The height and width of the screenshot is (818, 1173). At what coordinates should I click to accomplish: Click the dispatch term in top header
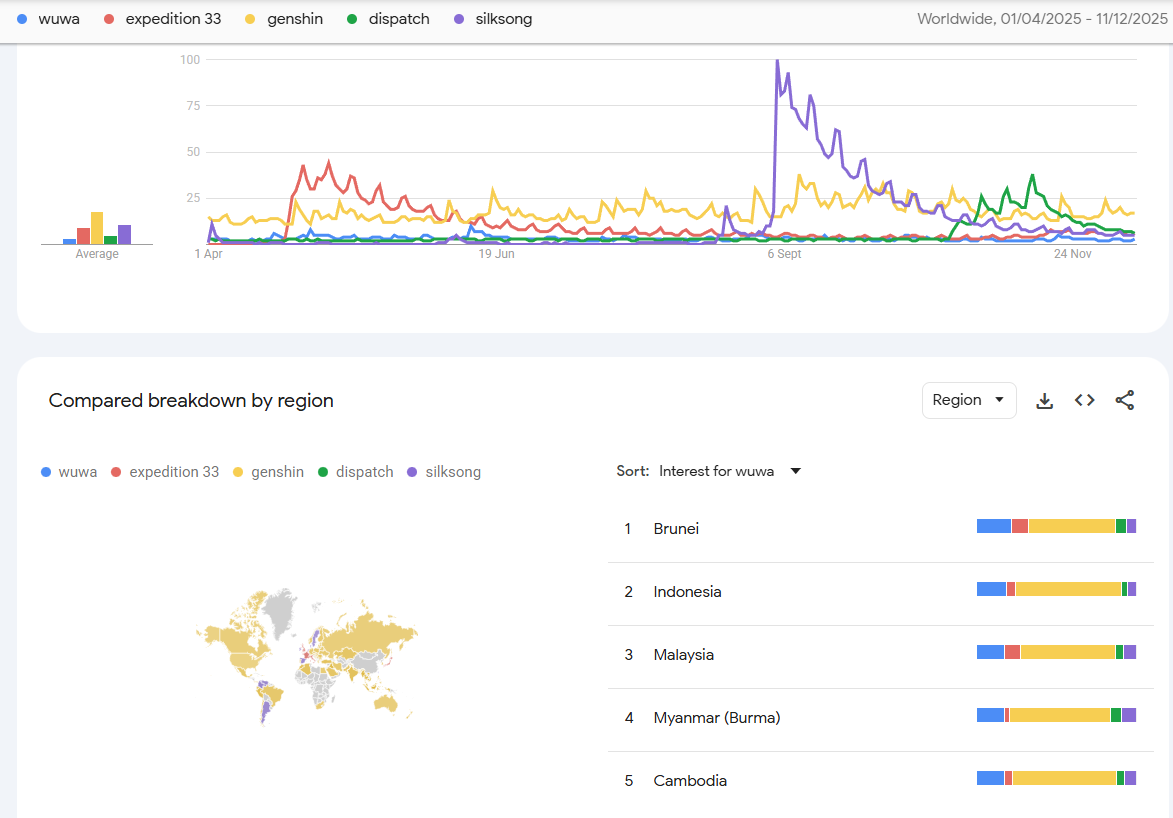click(x=399, y=19)
